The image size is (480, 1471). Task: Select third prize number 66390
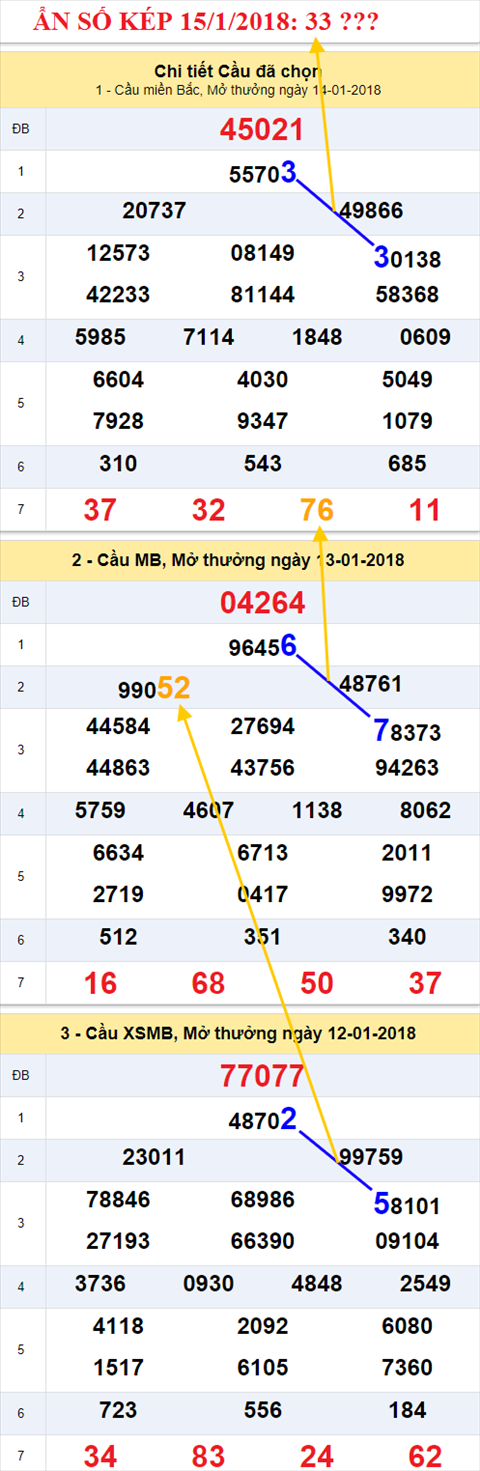coord(262,1241)
